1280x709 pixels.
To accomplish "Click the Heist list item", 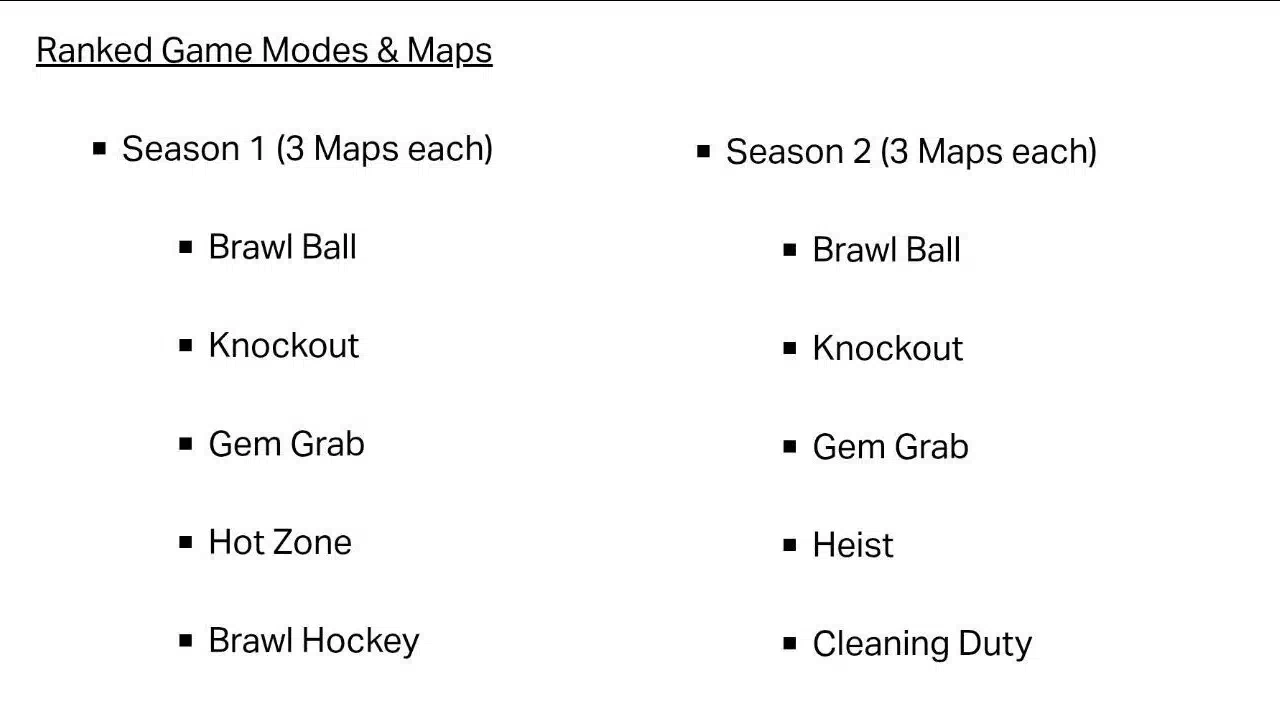I will [853, 545].
